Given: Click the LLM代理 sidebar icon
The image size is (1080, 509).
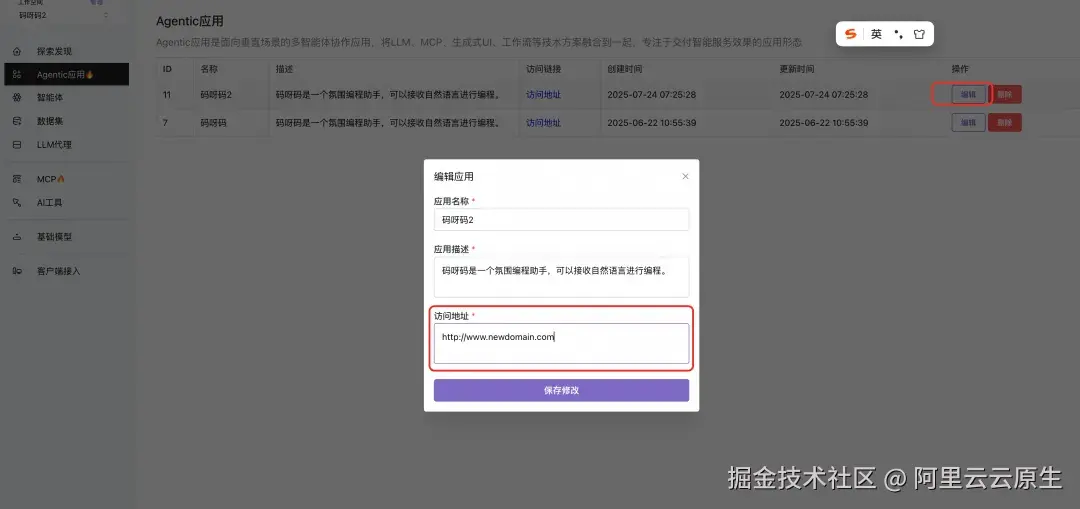Looking at the screenshot, I should (x=17, y=145).
